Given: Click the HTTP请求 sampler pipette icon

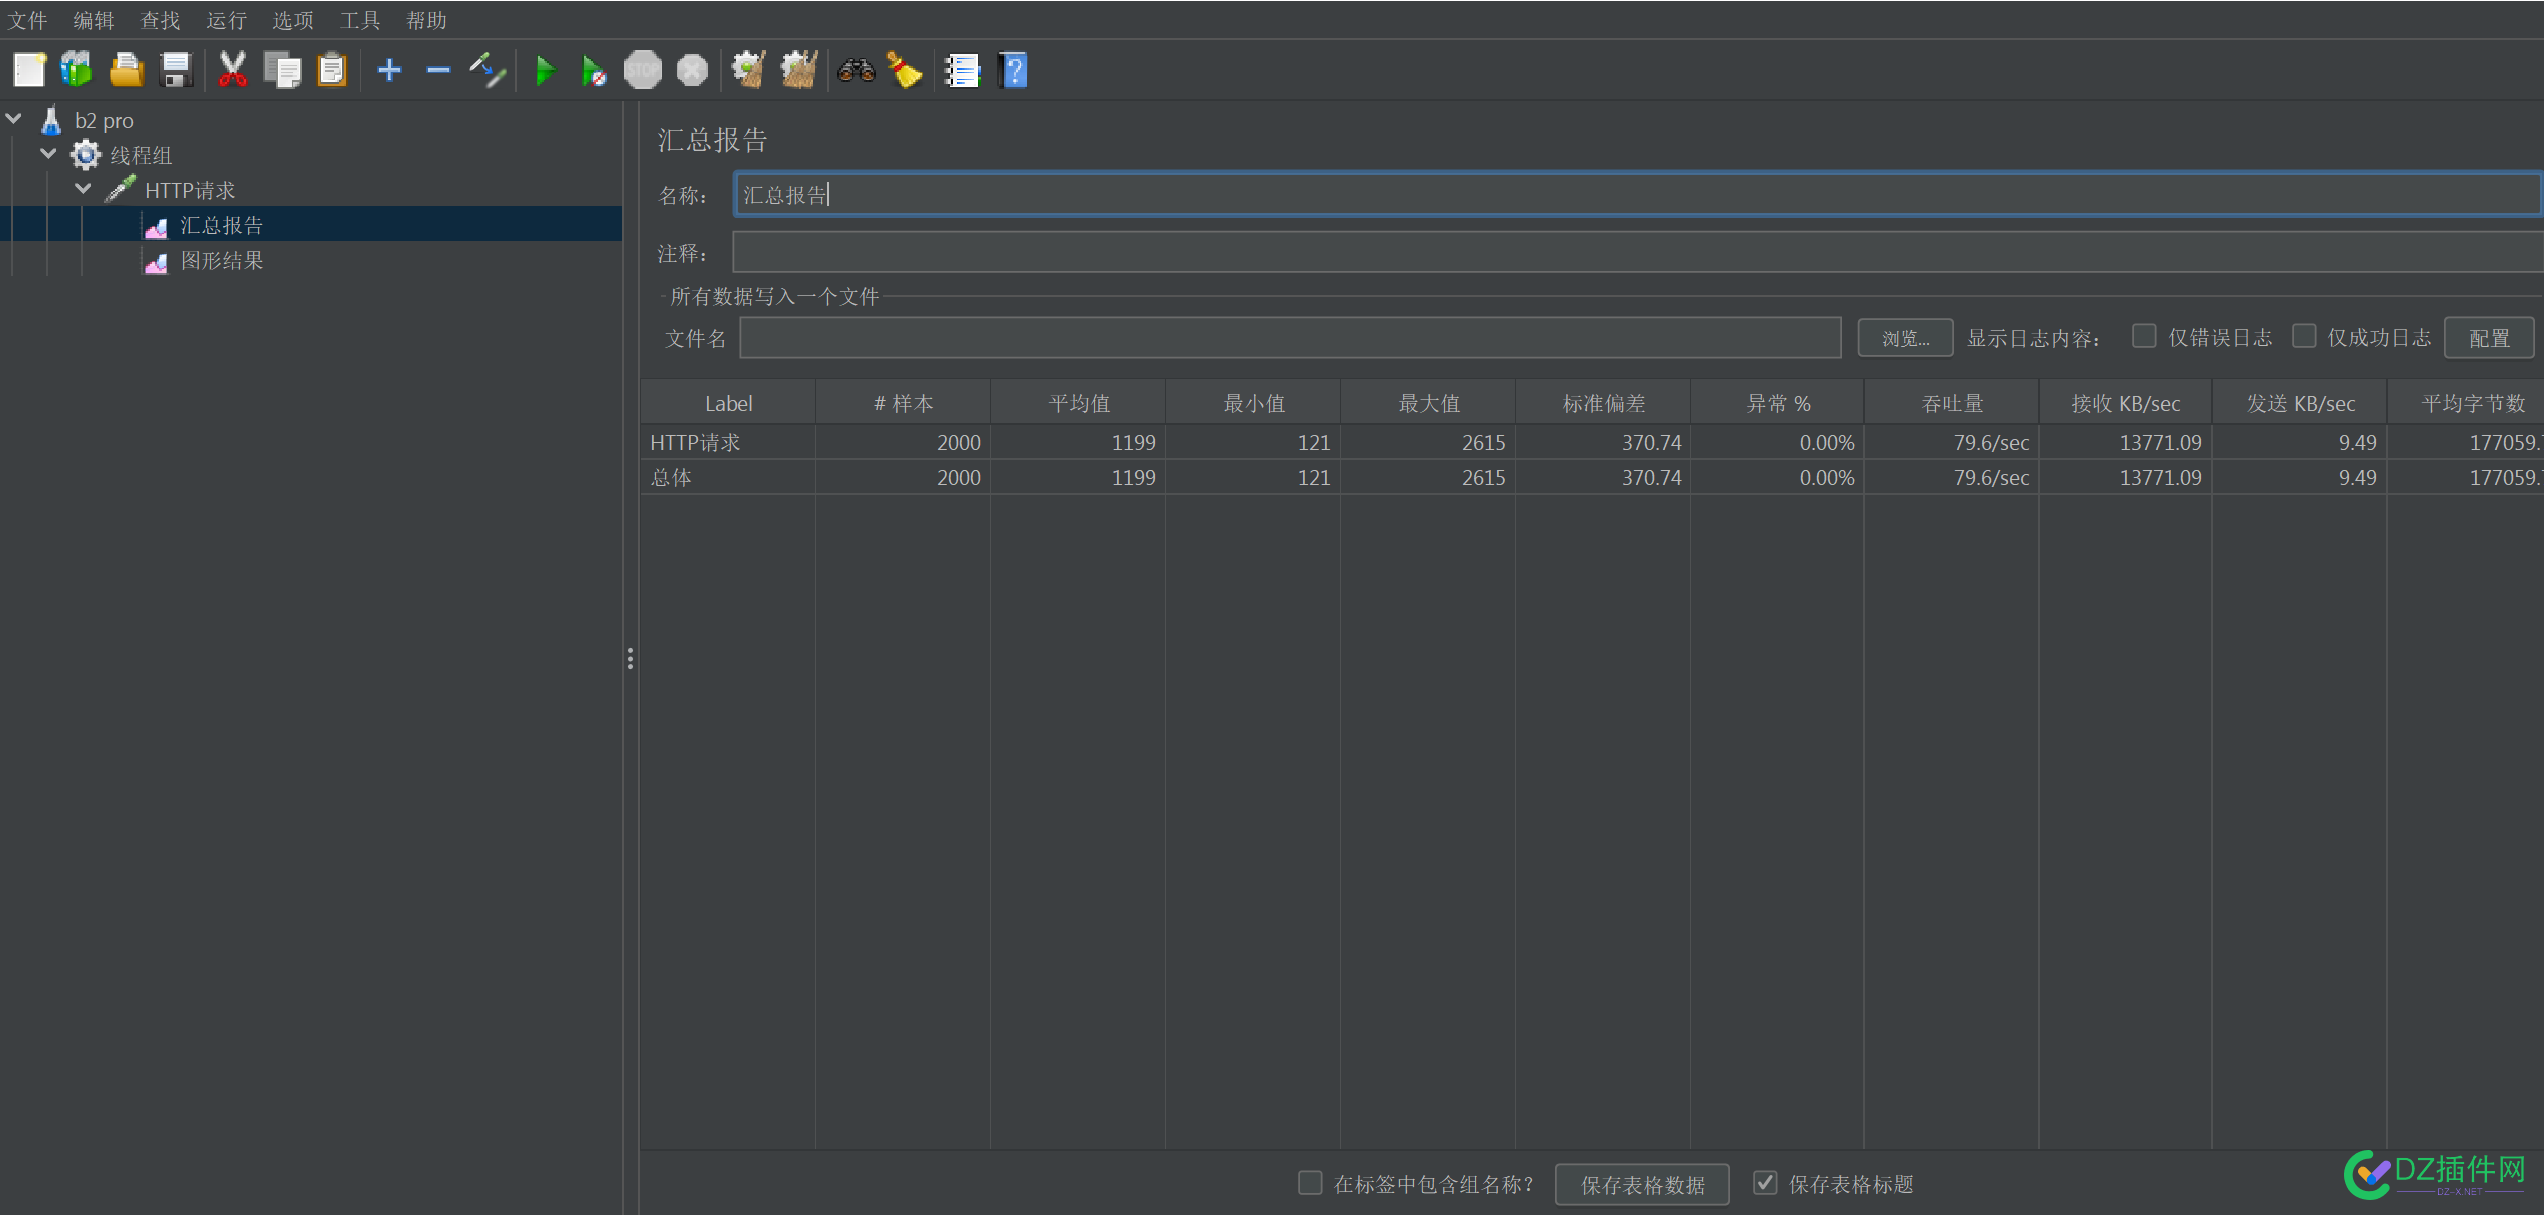Looking at the screenshot, I should (x=120, y=189).
